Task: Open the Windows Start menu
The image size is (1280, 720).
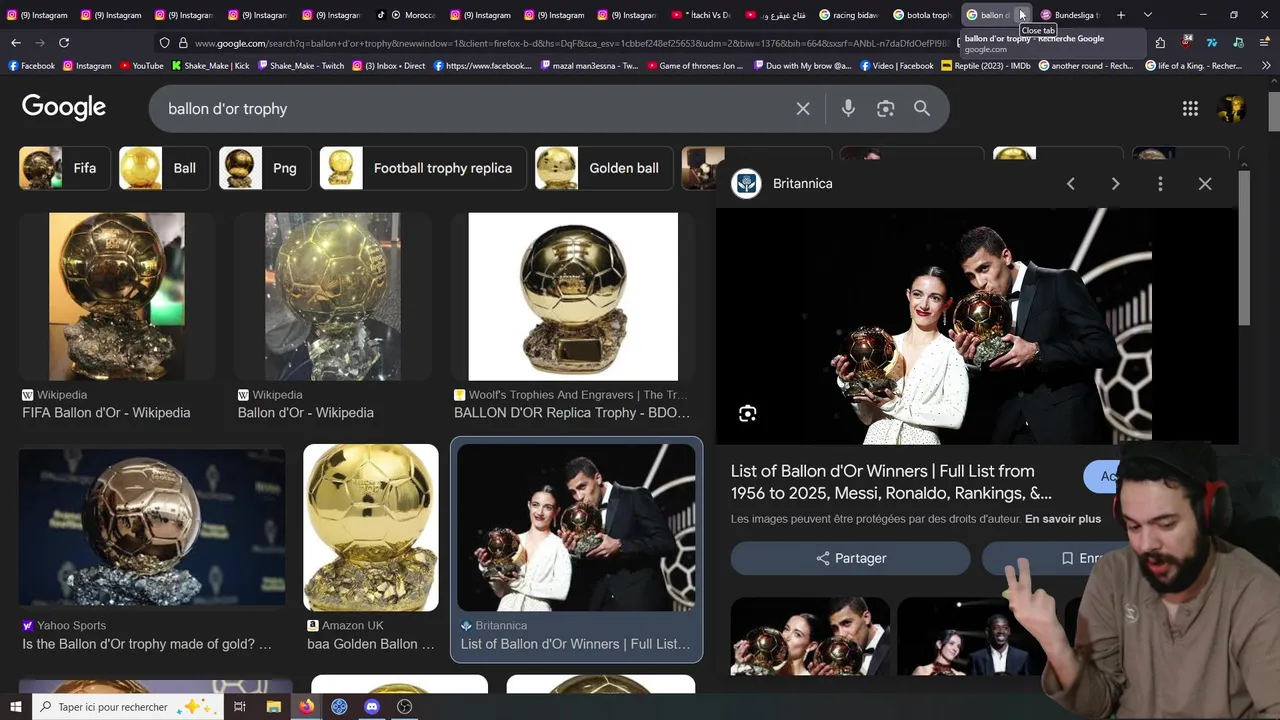Action: 15,707
